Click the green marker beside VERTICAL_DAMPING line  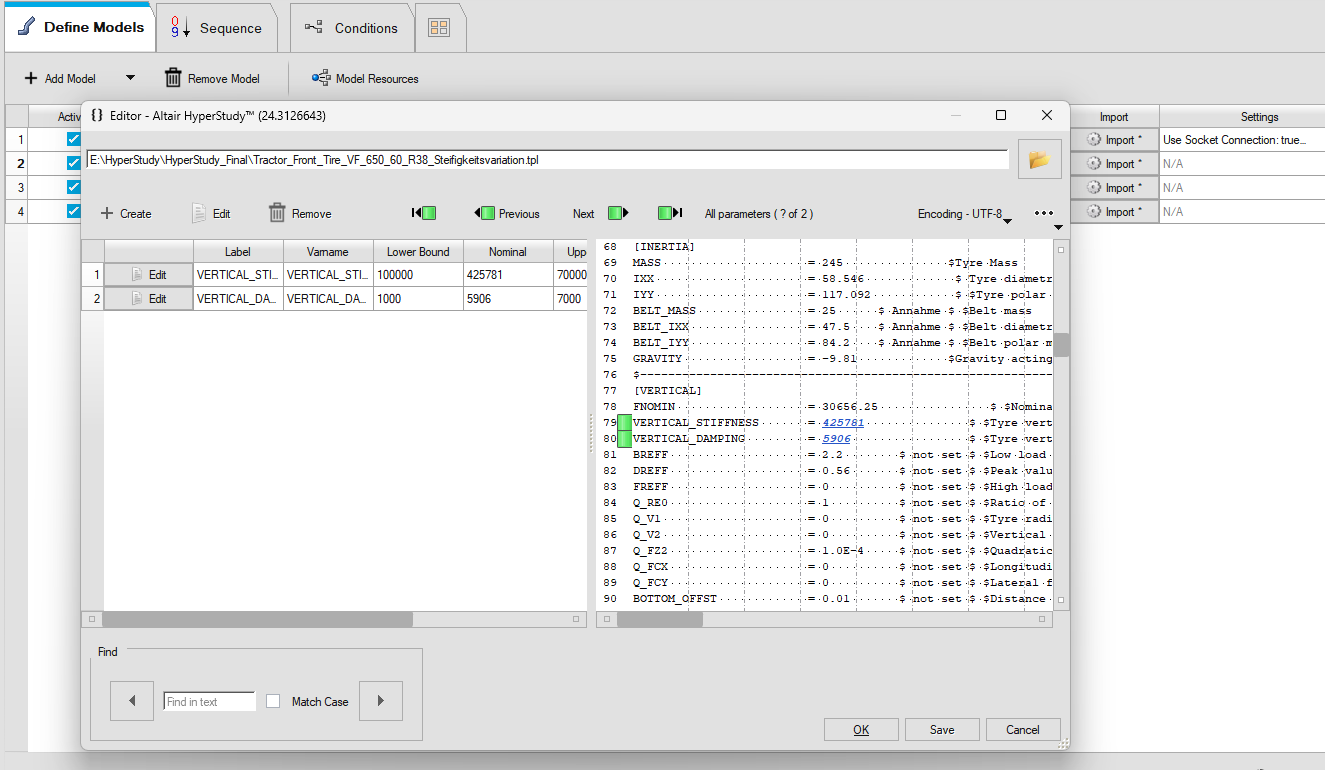tap(624, 439)
